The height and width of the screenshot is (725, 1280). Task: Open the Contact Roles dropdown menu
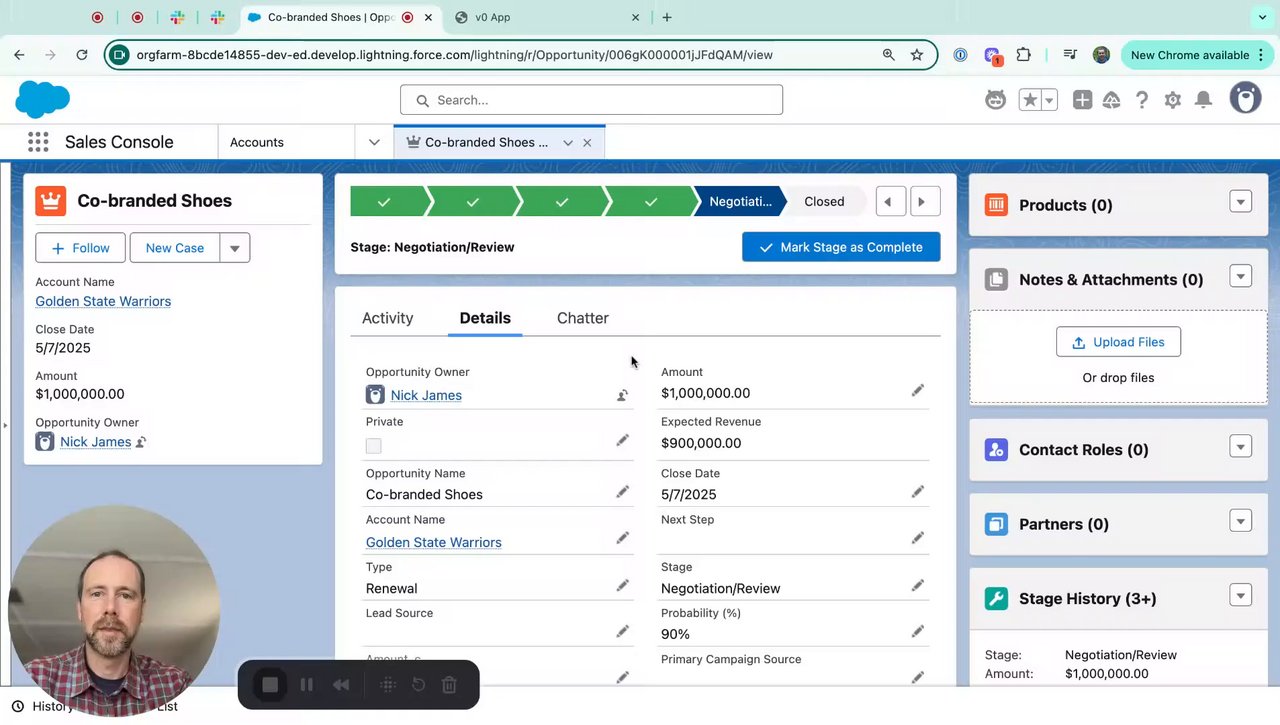coord(1240,447)
